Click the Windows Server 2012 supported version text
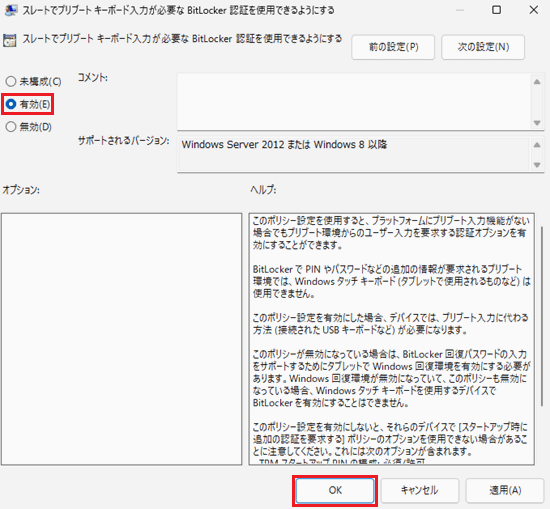550x509 pixels. point(284,145)
